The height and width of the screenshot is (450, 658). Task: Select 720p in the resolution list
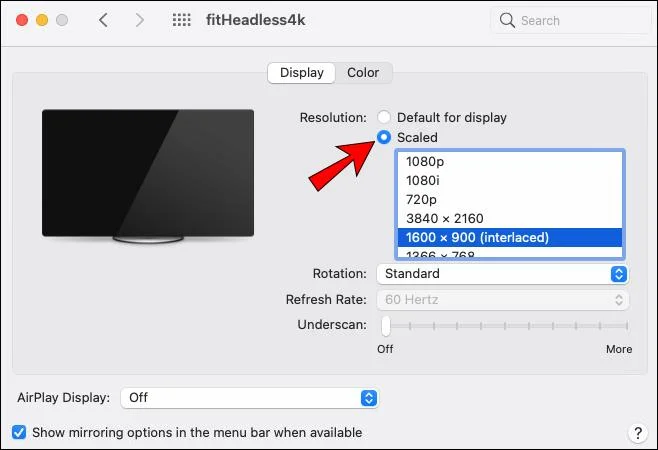click(510, 199)
